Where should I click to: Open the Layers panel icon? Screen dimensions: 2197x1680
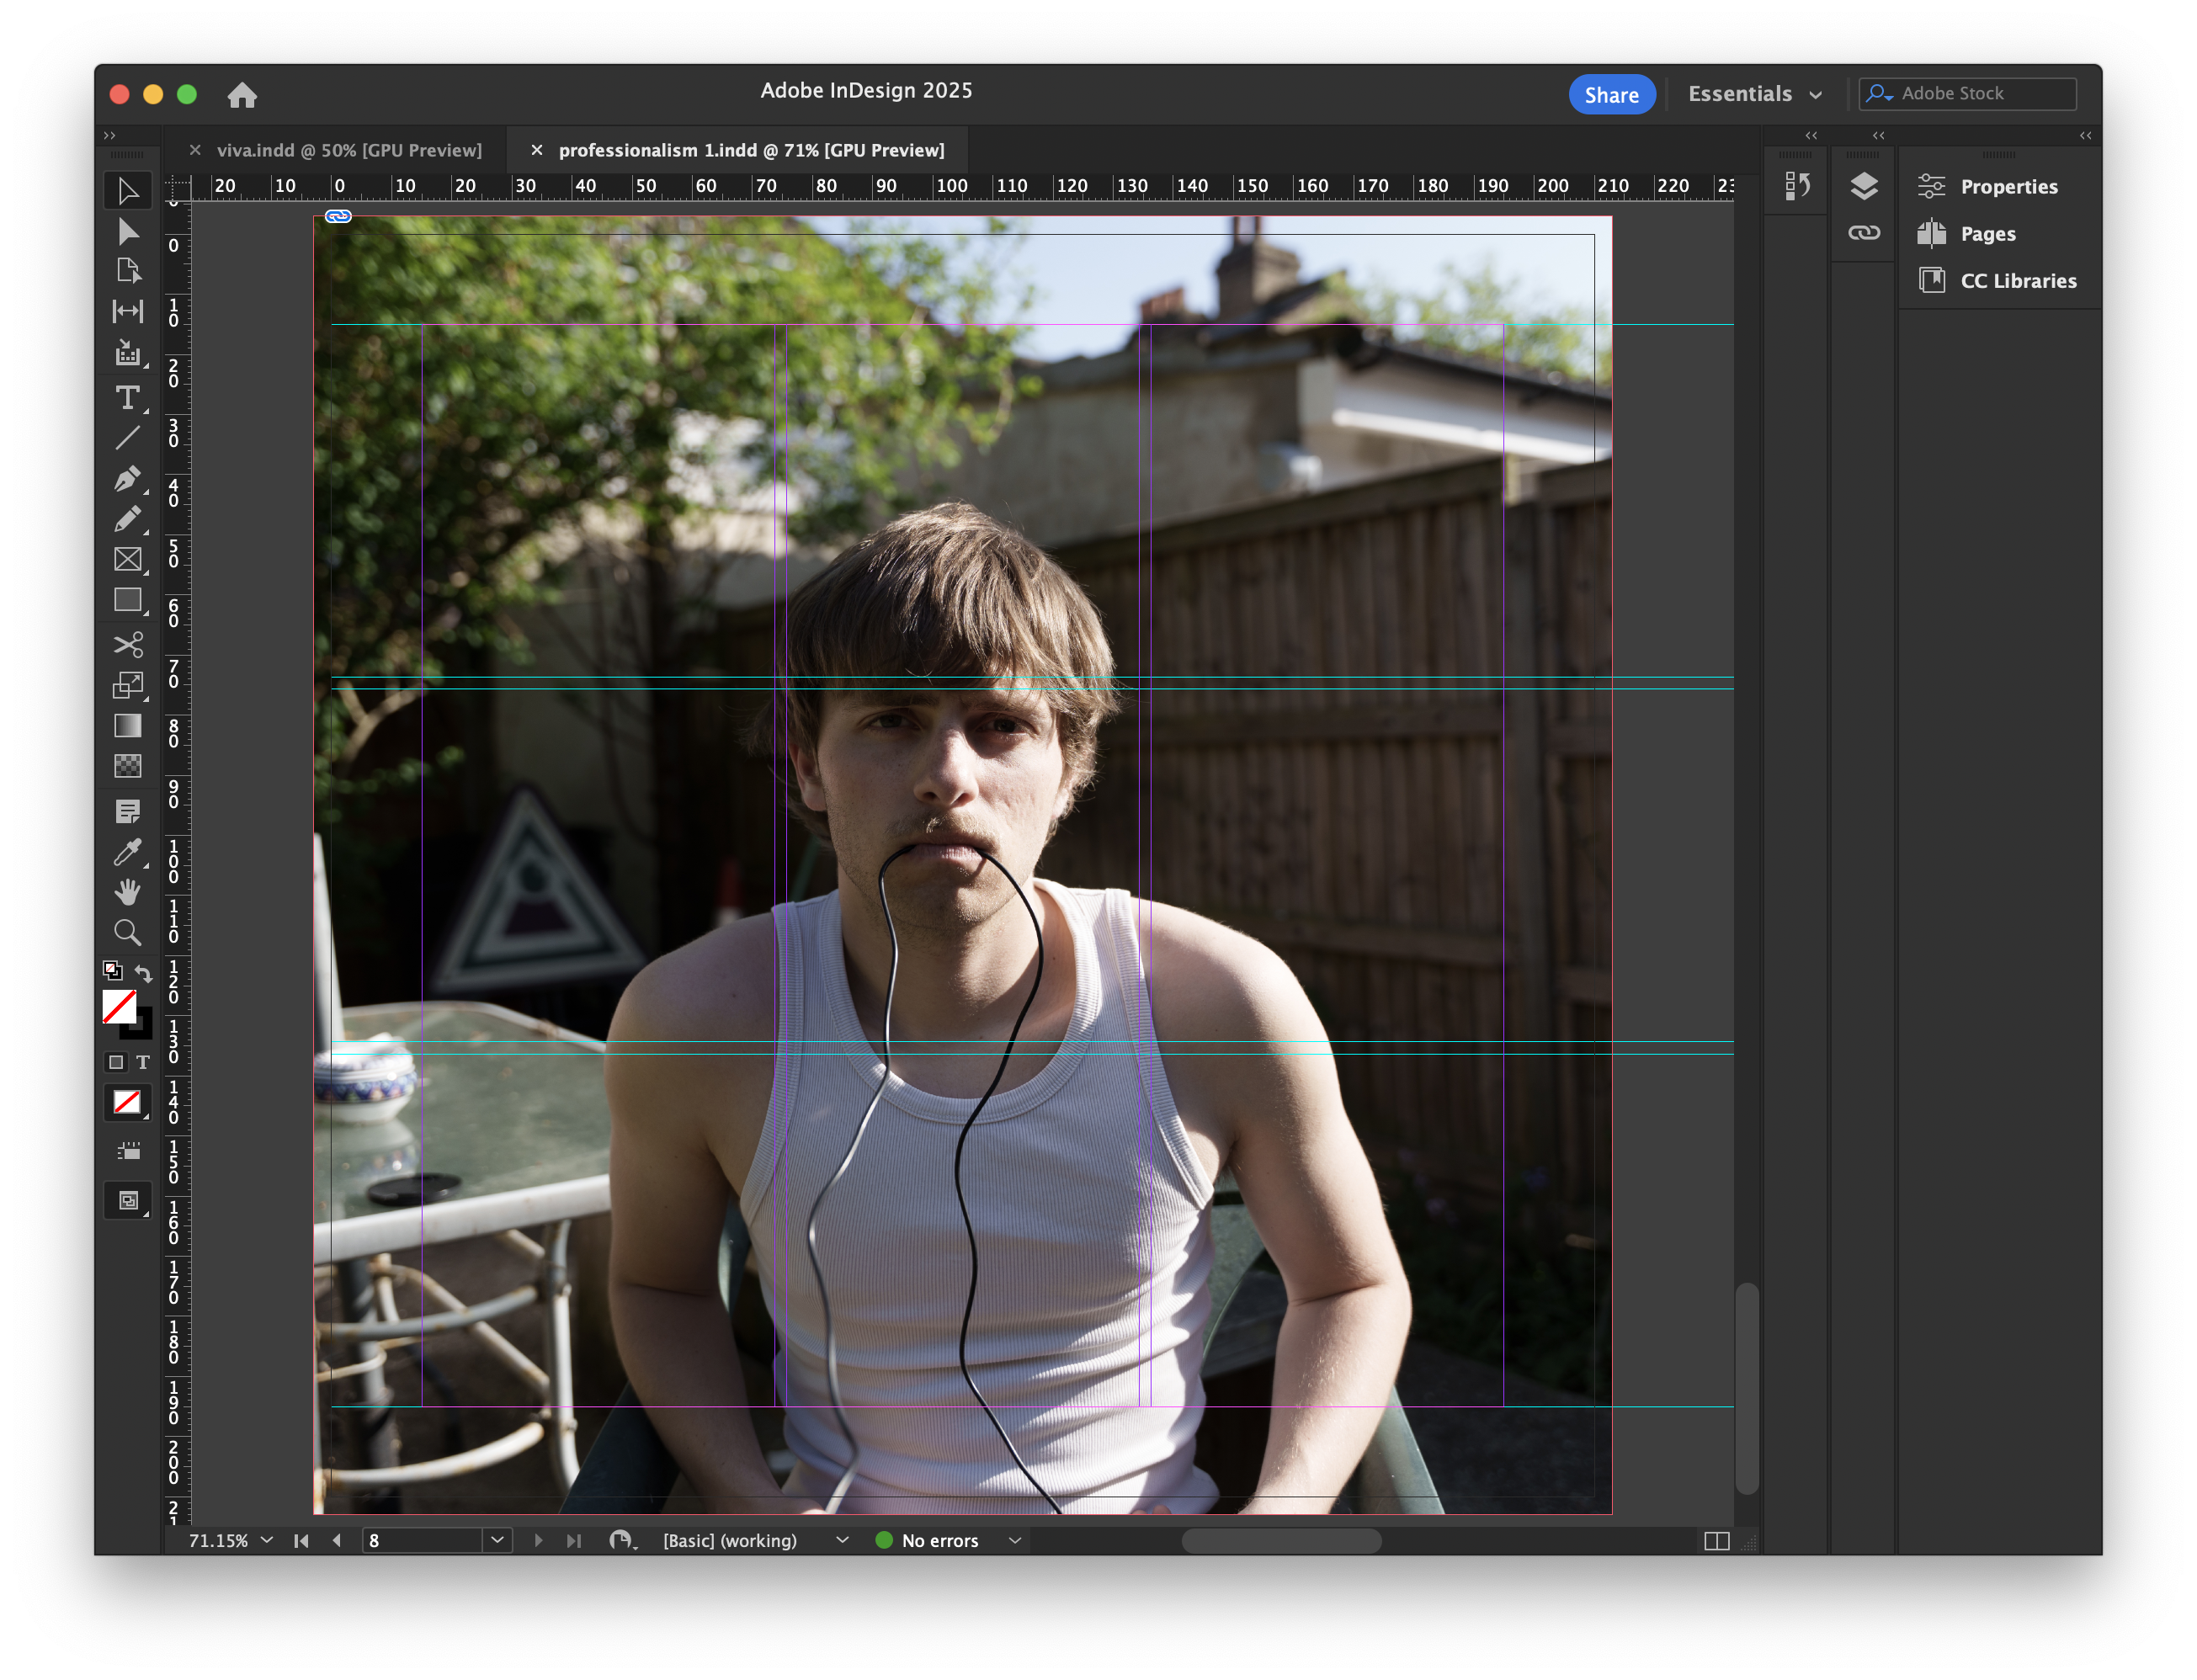1864,186
